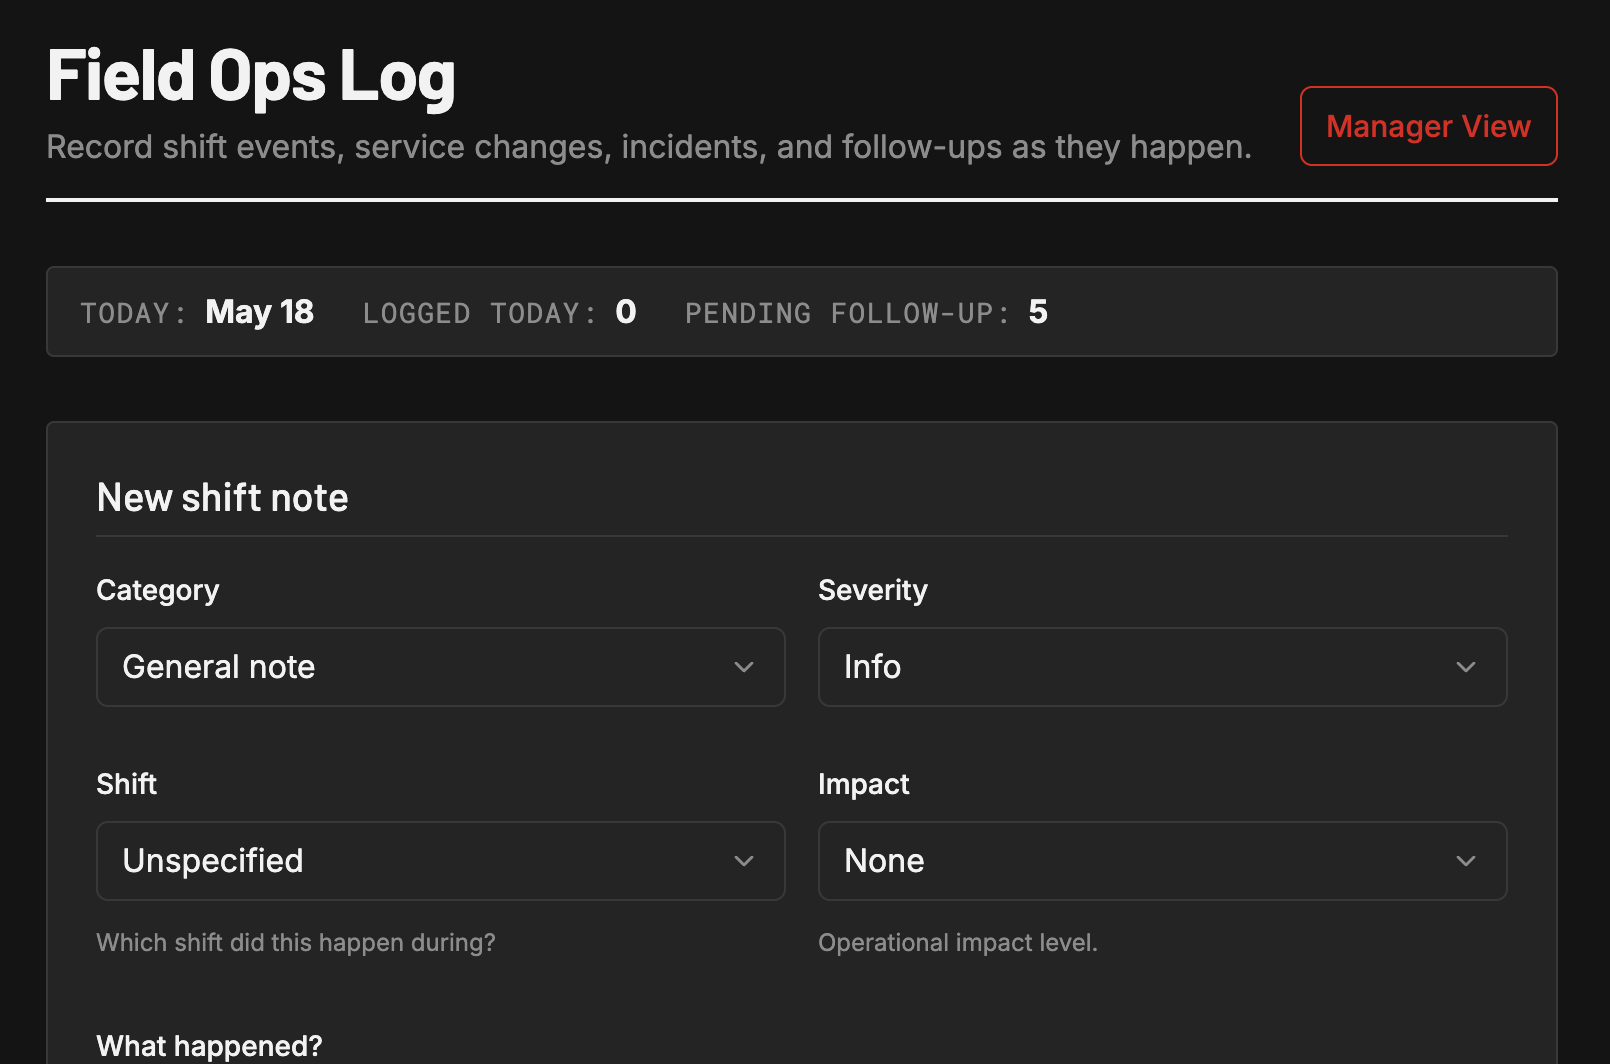Click the 'Record shift events' subtitle text
Image resolution: width=1610 pixels, height=1064 pixels.
649,147
